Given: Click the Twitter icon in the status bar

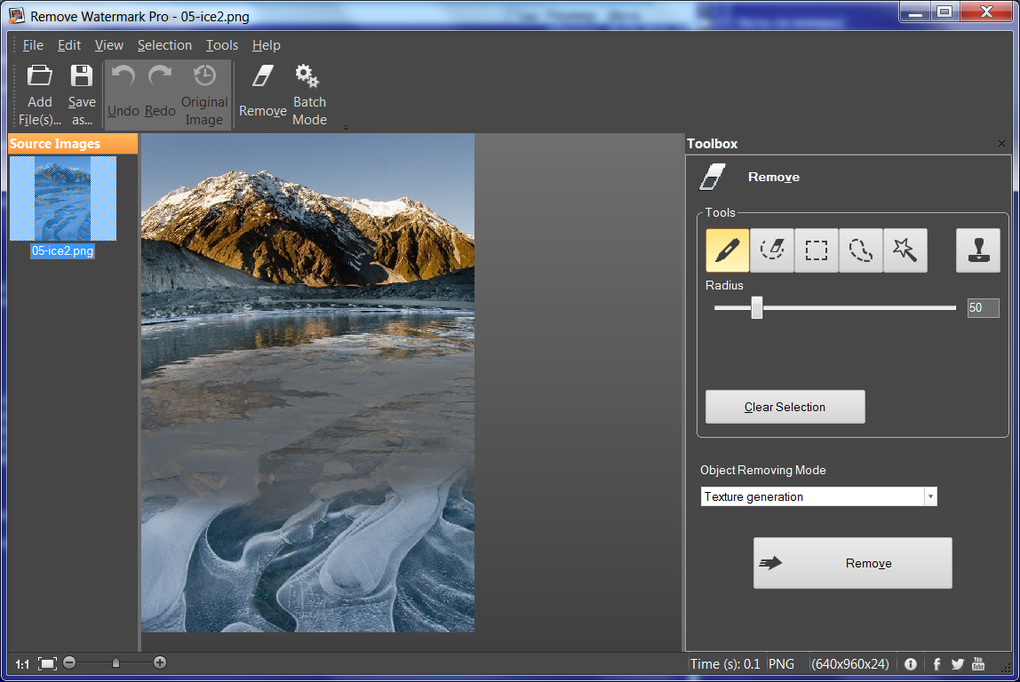Looking at the screenshot, I should point(957,663).
